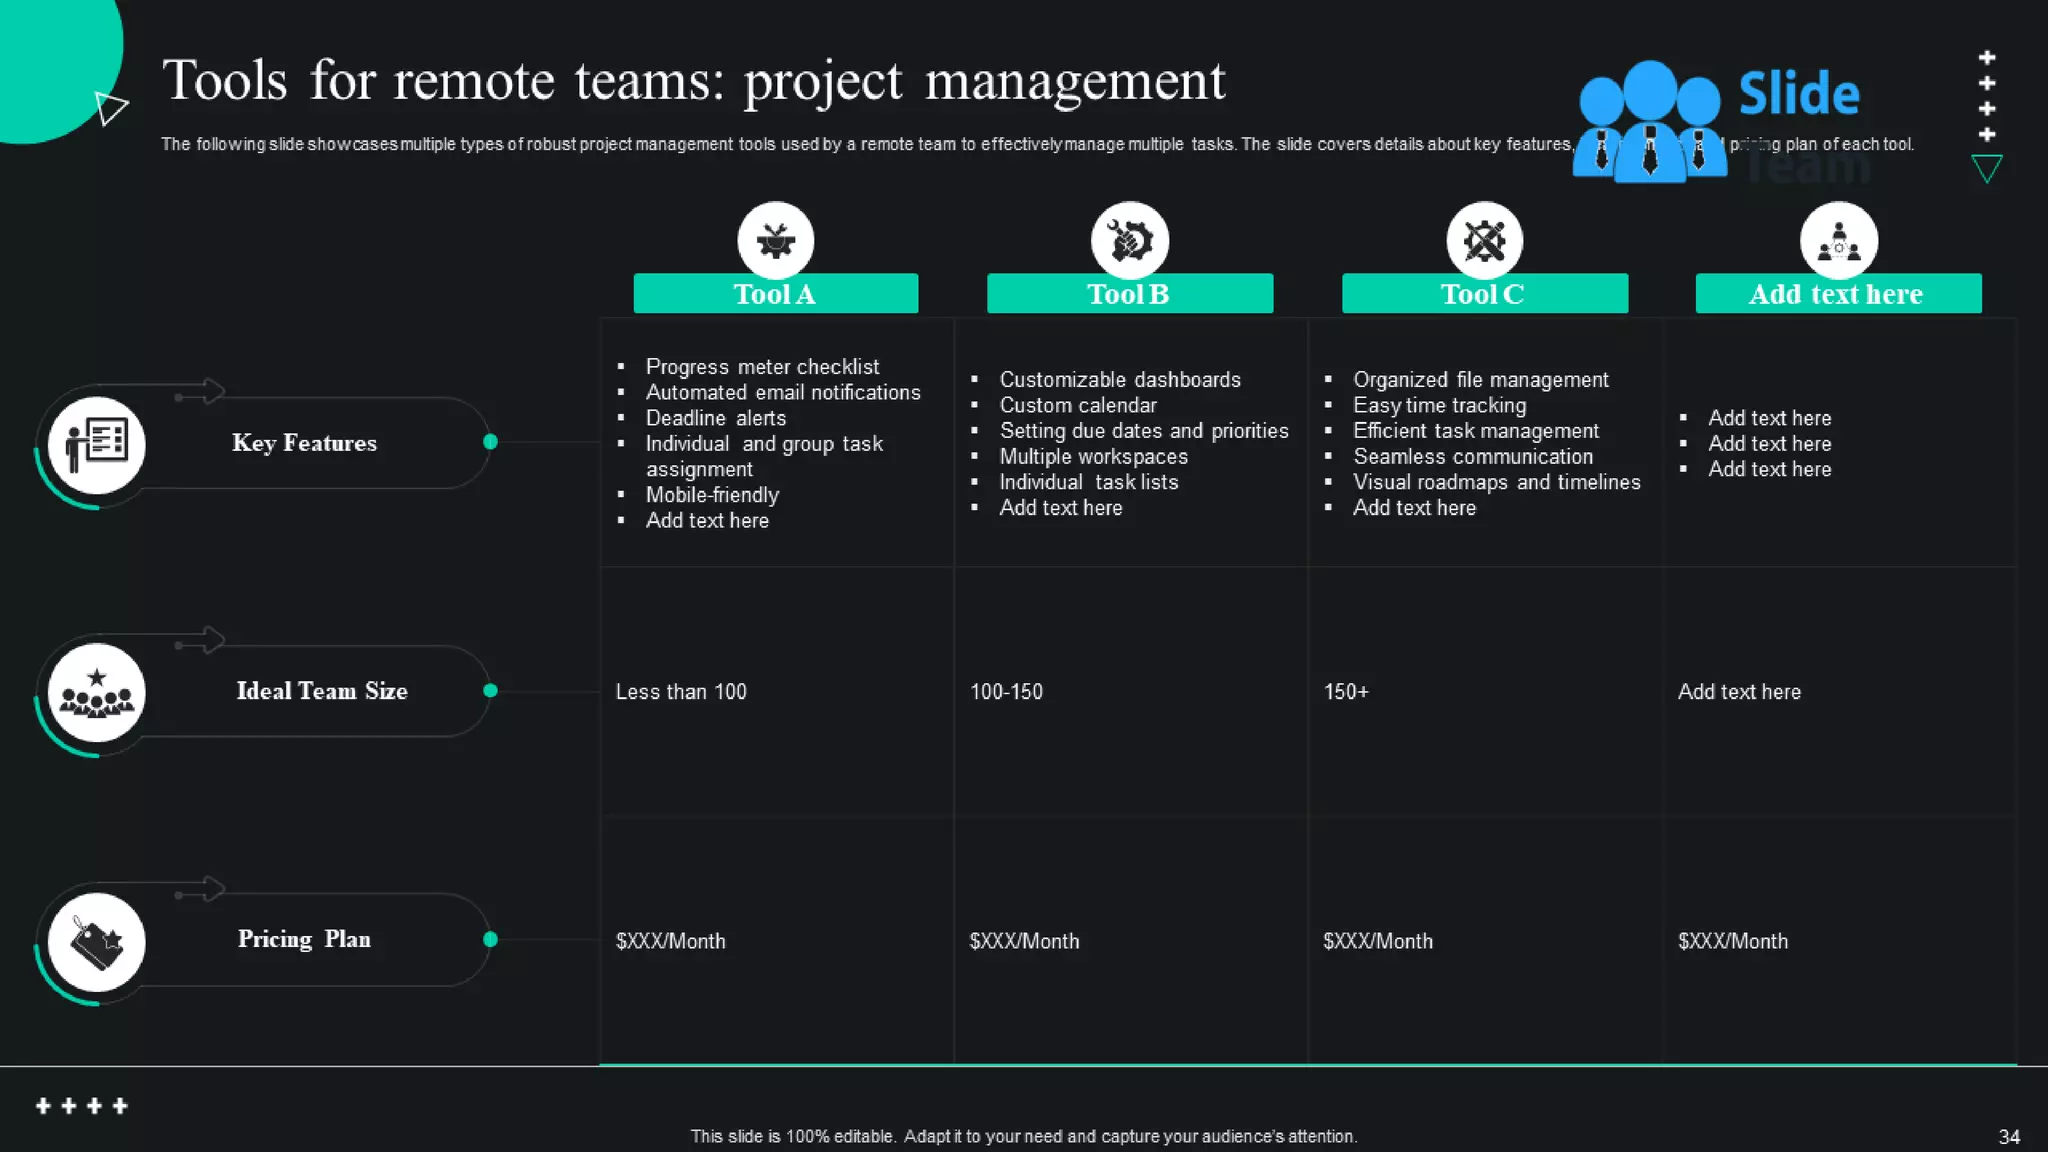Click the slide title text
2048x1152 pixels.
[x=693, y=81]
